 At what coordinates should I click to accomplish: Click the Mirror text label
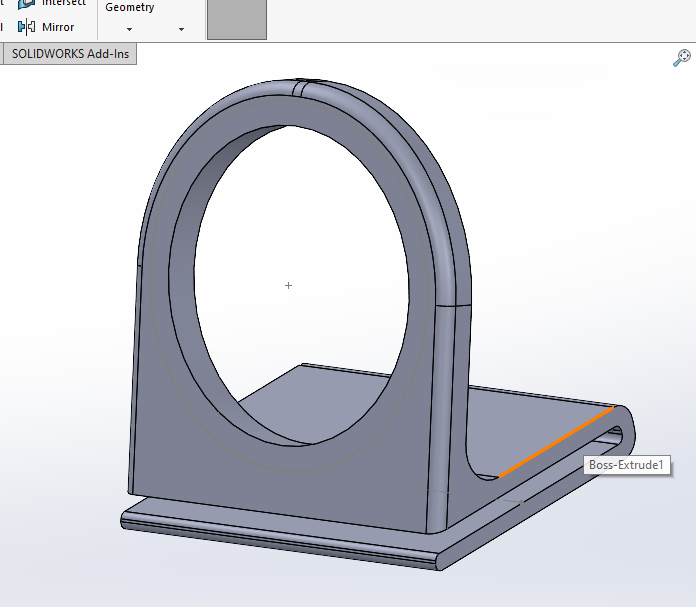click(x=58, y=27)
